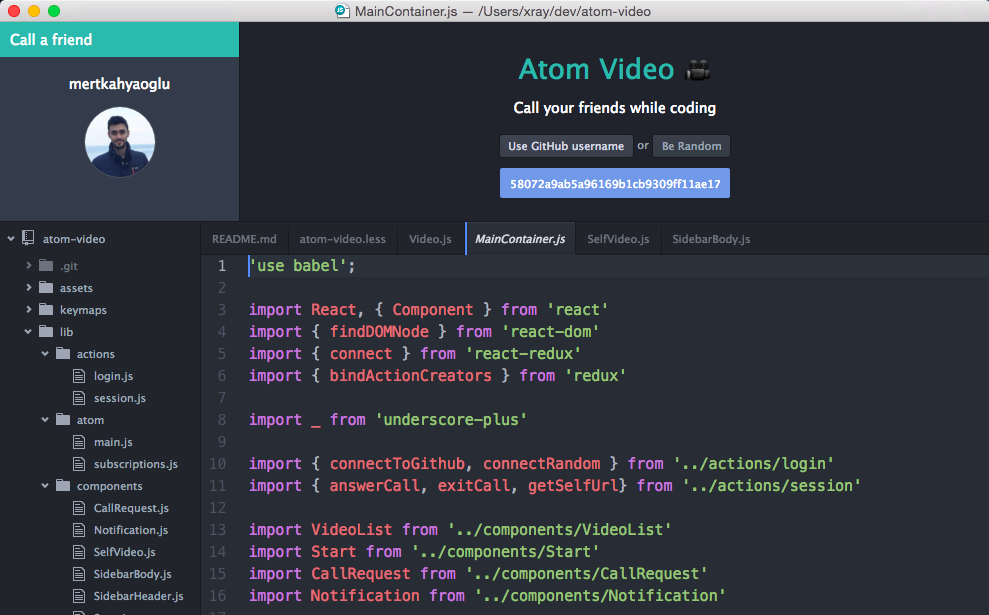This screenshot has width=989, height=615.
Task: Click the session.js file icon
Action: point(79,398)
